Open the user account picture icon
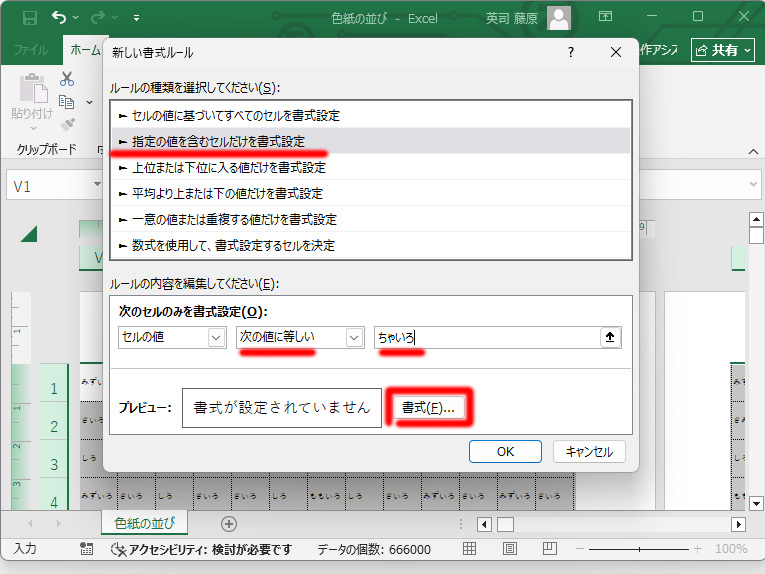This screenshot has width=765, height=574. [x=560, y=17]
